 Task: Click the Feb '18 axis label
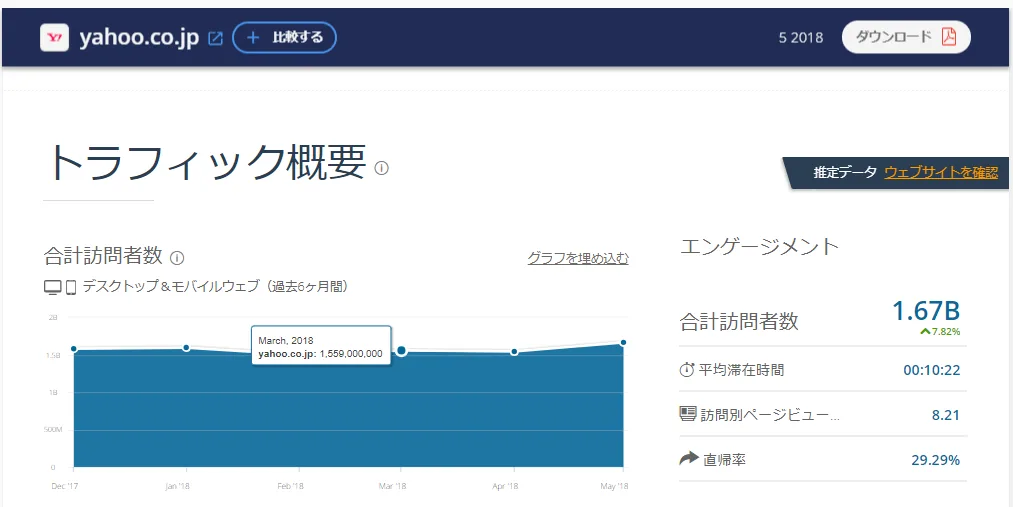pyautogui.click(x=290, y=486)
